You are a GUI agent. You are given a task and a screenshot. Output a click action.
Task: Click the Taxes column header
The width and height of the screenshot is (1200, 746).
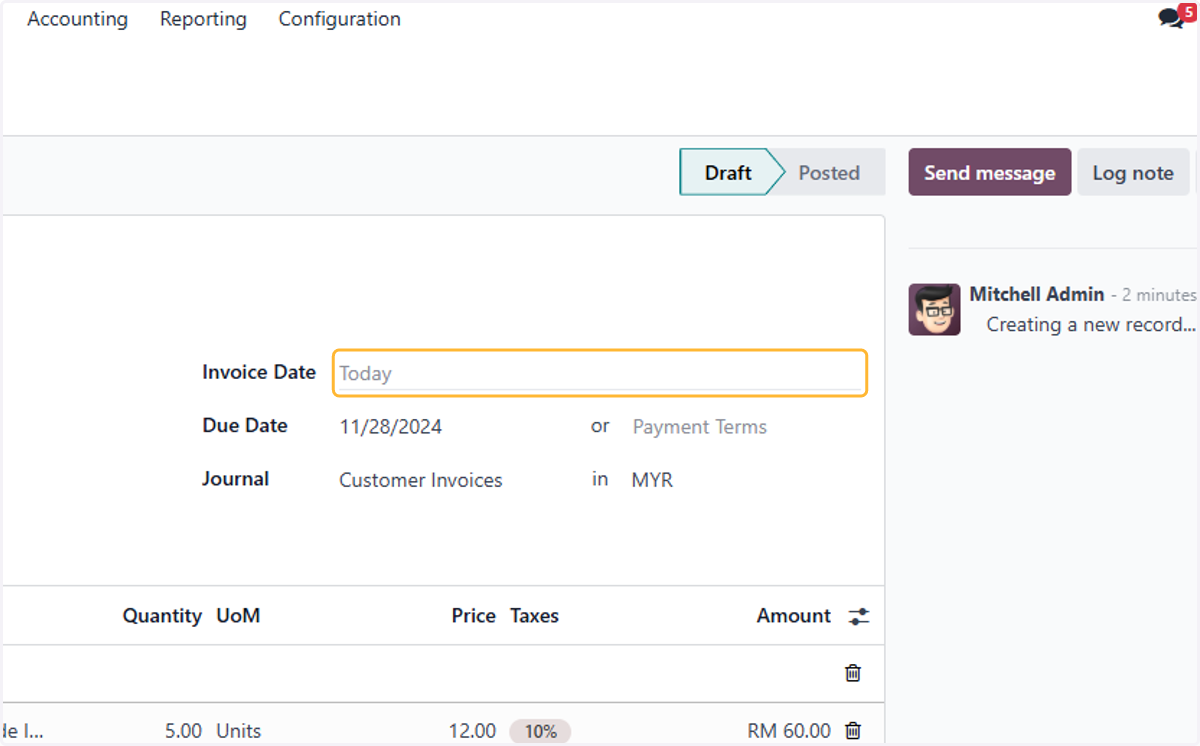[534, 616]
